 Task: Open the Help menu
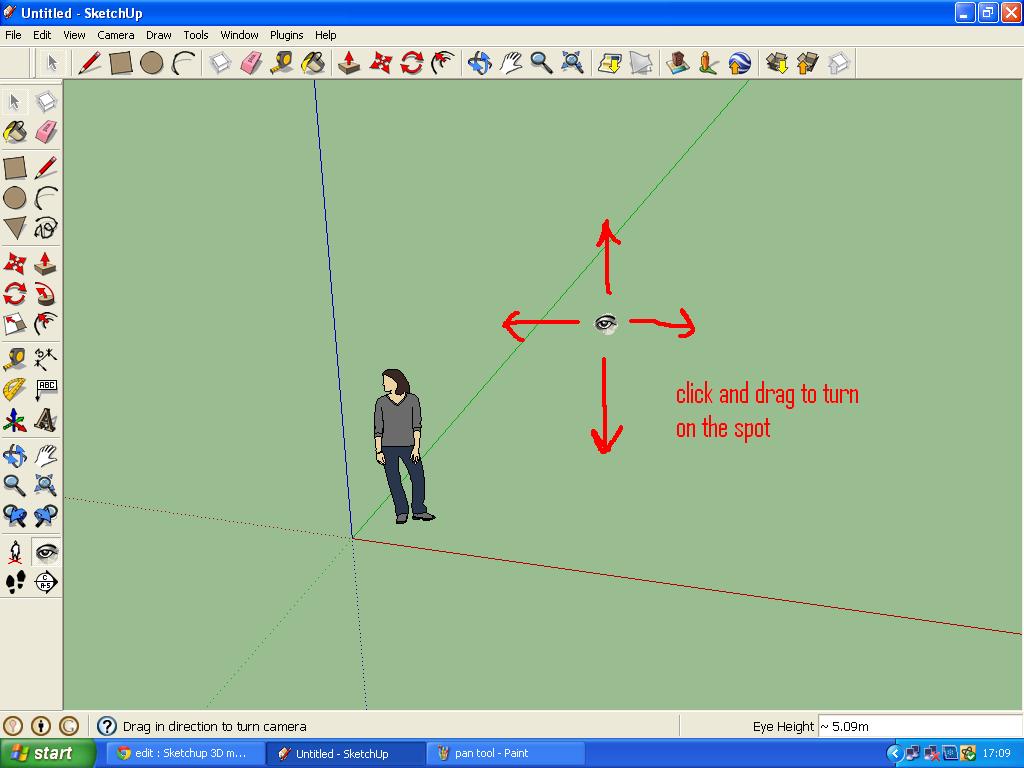click(325, 35)
